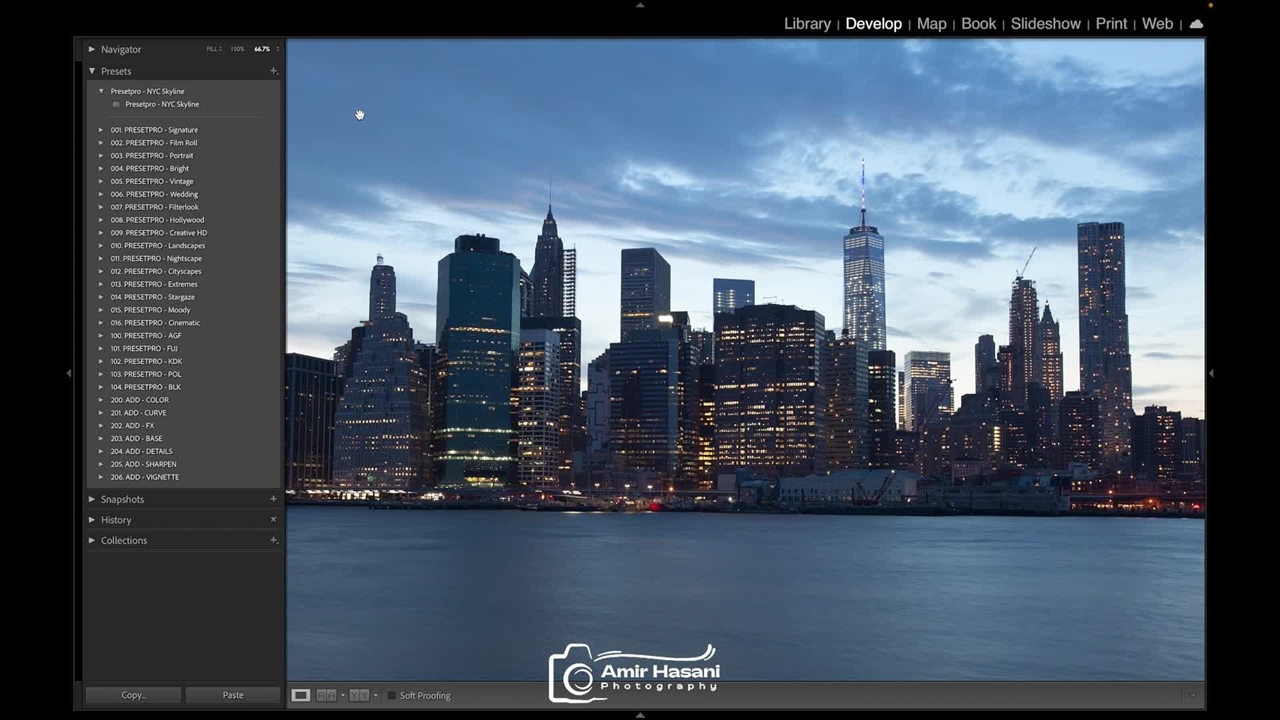This screenshot has height=720, width=1280.
Task: Click the Collections plus icon
Action: click(x=273, y=540)
